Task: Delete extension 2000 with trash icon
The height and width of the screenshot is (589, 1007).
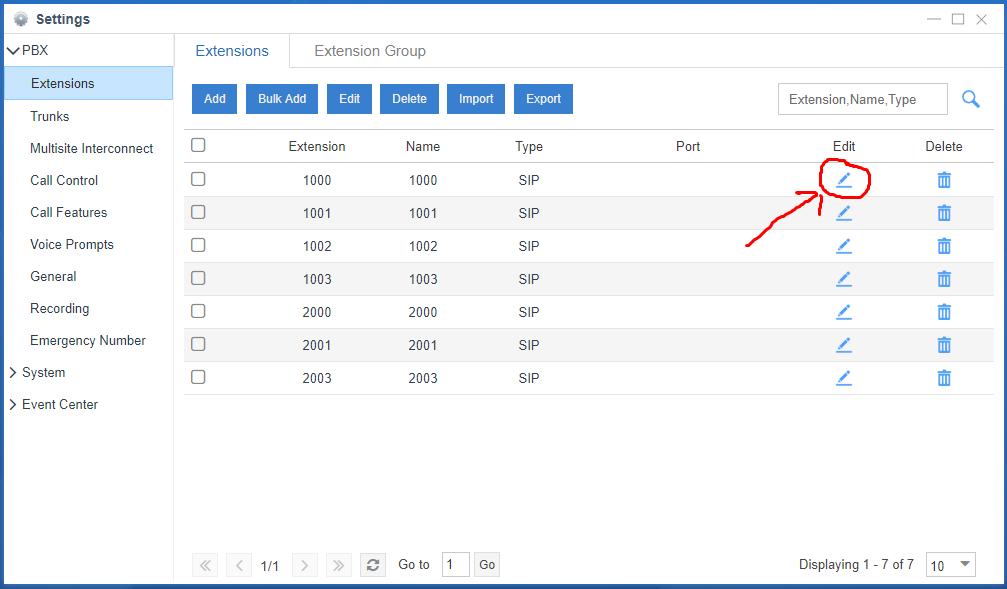Action: [x=944, y=312]
